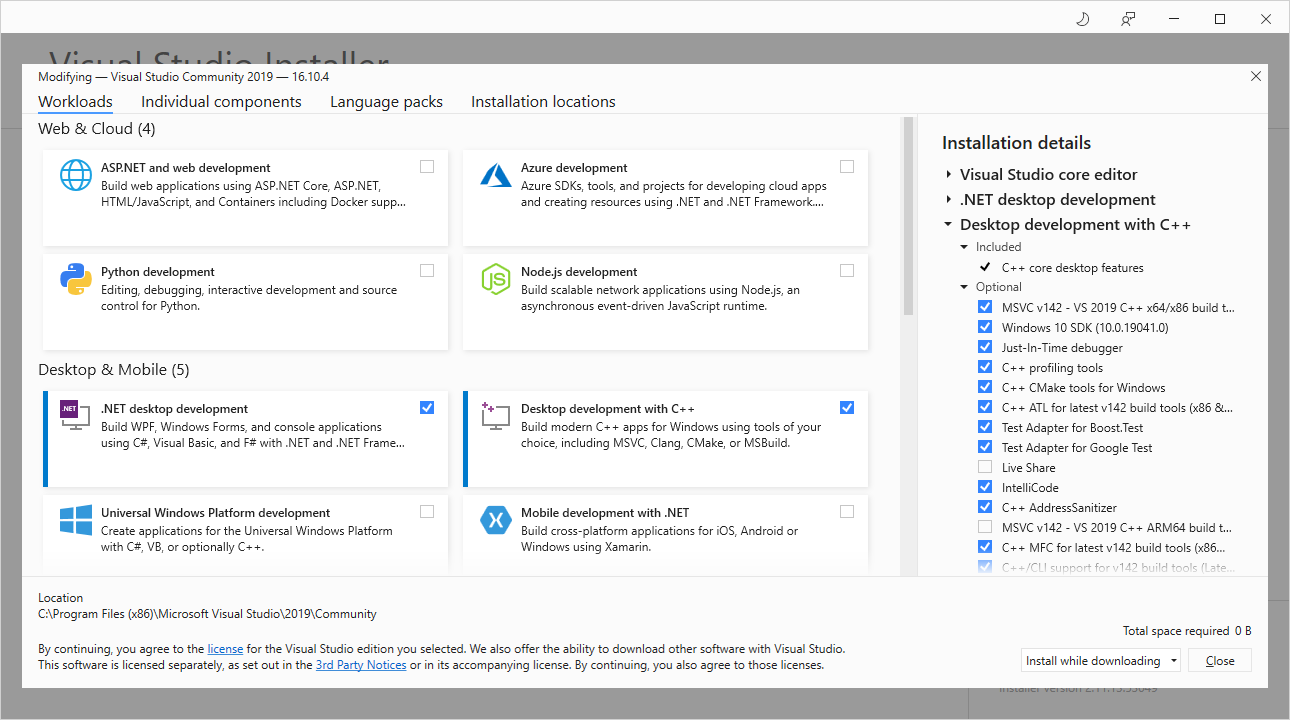Collapse Desktop development with C++ details
Screen dimensions: 1290x720
coord(949,225)
